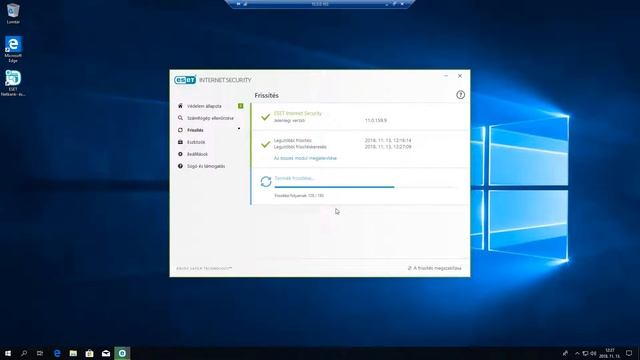The height and width of the screenshot is (360, 640).
Task: Click the green checkmark beside Legutóbbi frissítés
Action: point(265,144)
